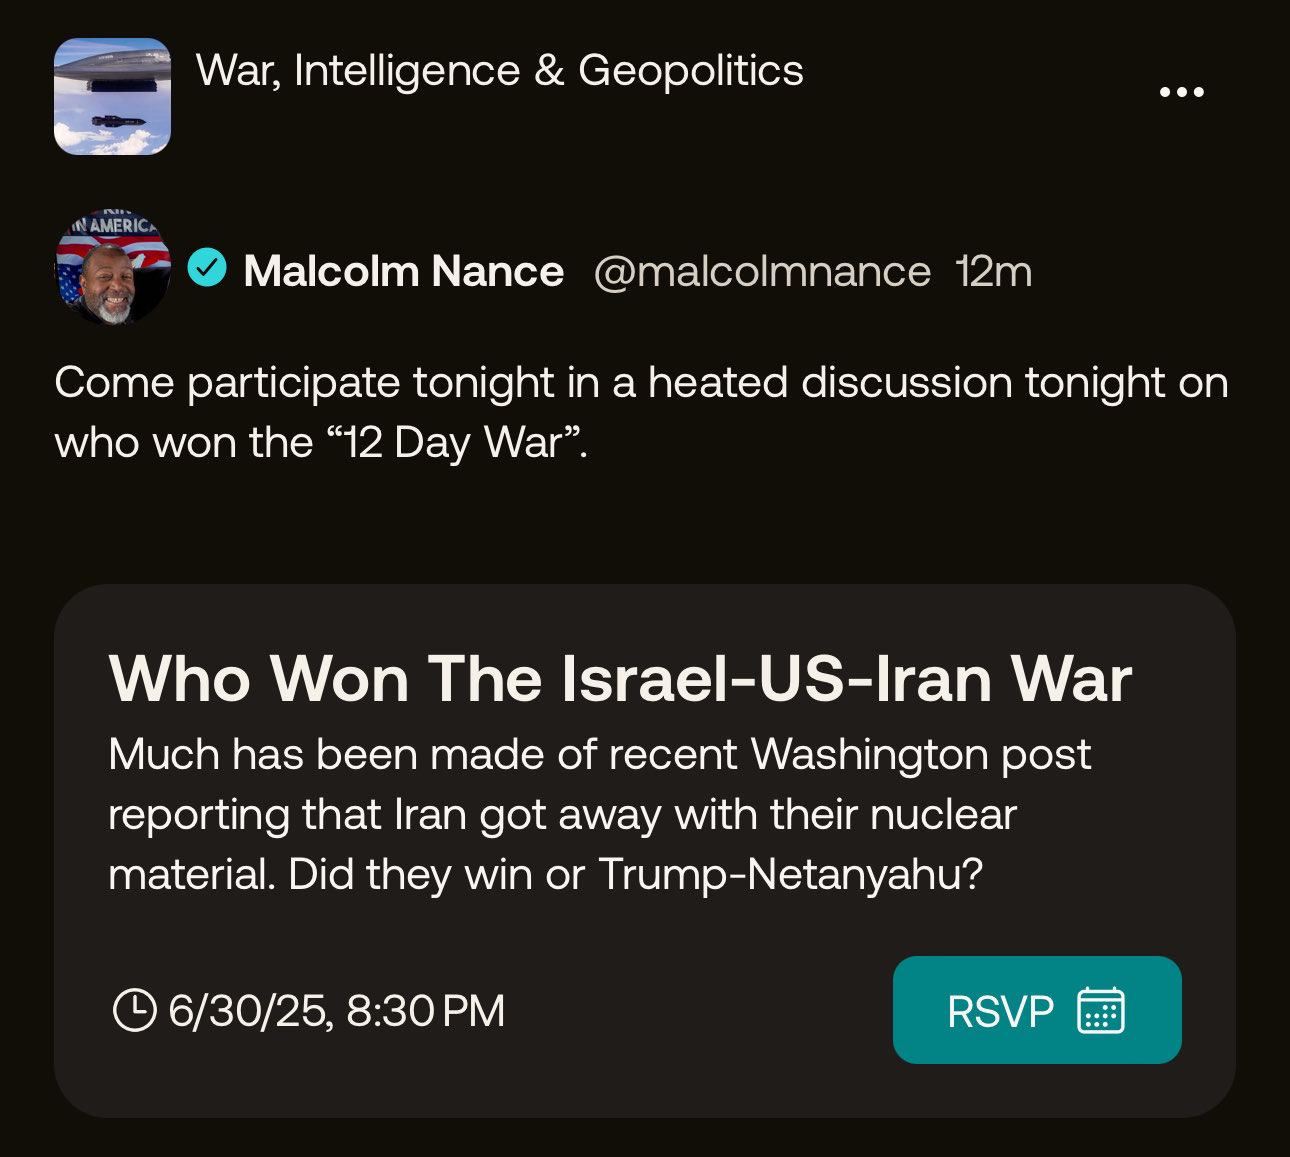Click the 8:30 PM event time

[425, 1011]
